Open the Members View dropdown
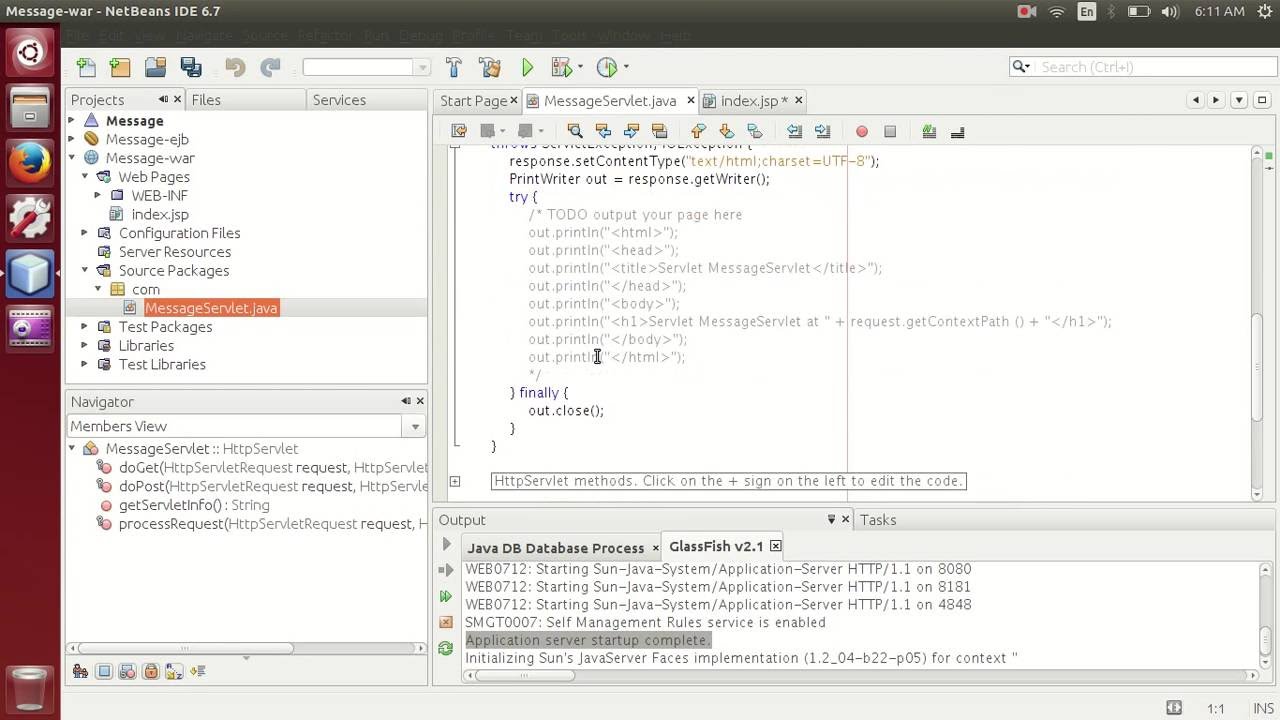The width and height of the screenshot is (1280, 720). (415, 427)
